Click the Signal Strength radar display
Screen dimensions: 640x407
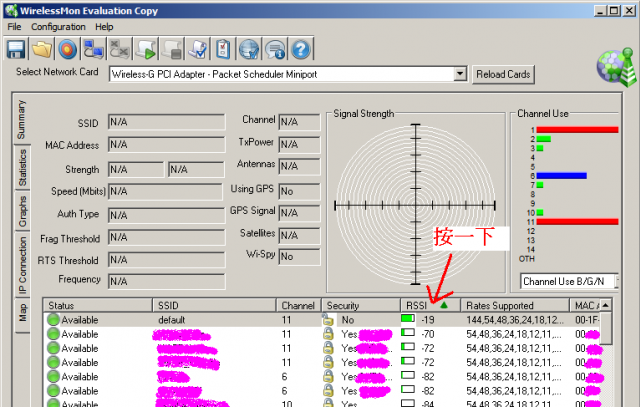point(415,204)
